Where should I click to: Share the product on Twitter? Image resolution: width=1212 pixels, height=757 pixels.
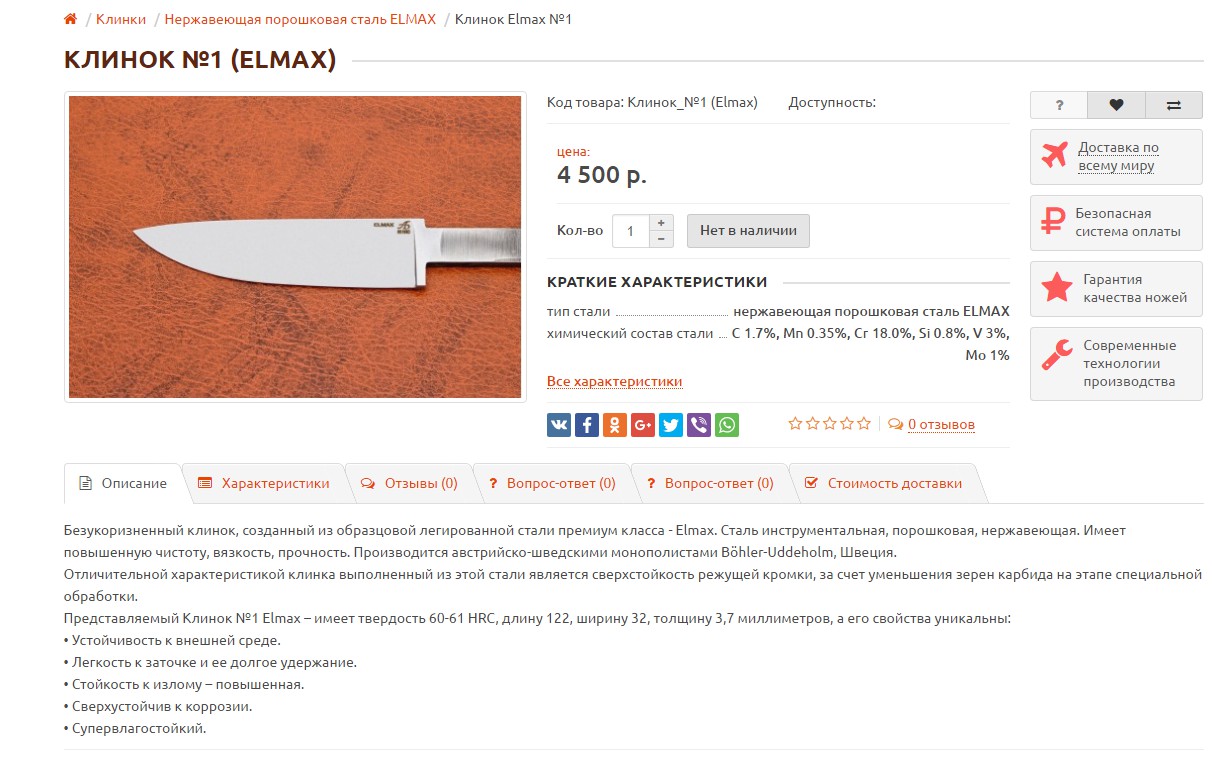(671, 425)
